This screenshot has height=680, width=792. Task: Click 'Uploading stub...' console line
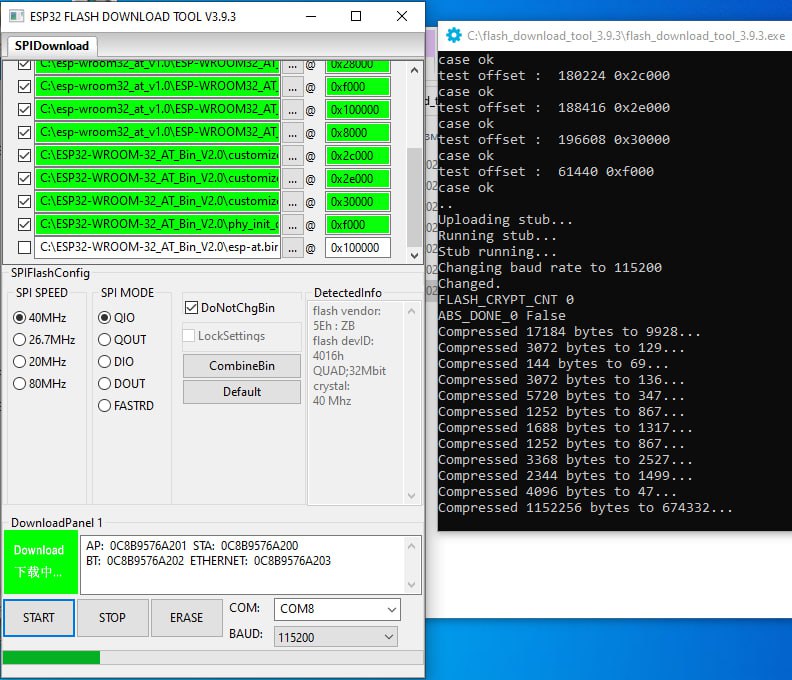(505, 219)
